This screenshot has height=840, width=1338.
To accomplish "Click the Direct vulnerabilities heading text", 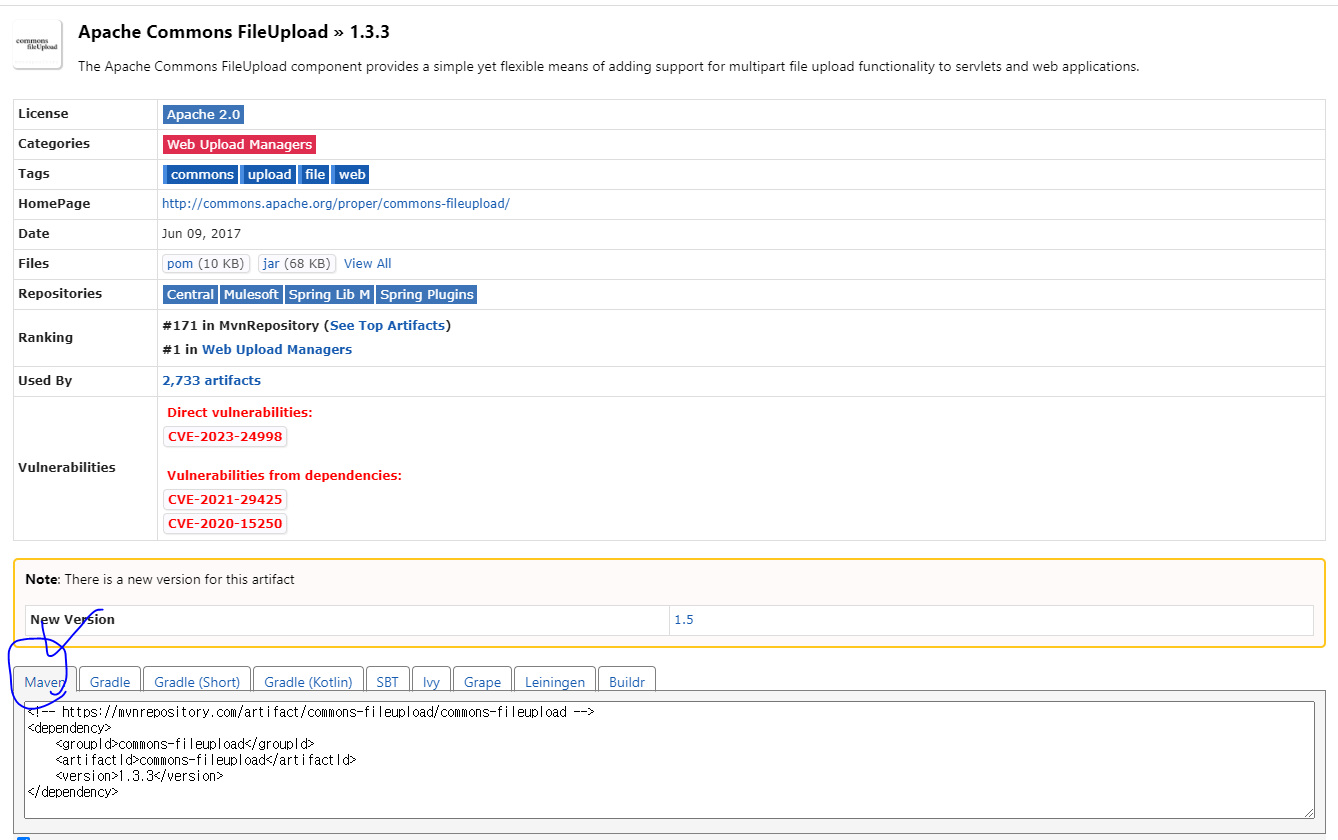I will pos(239,412).
